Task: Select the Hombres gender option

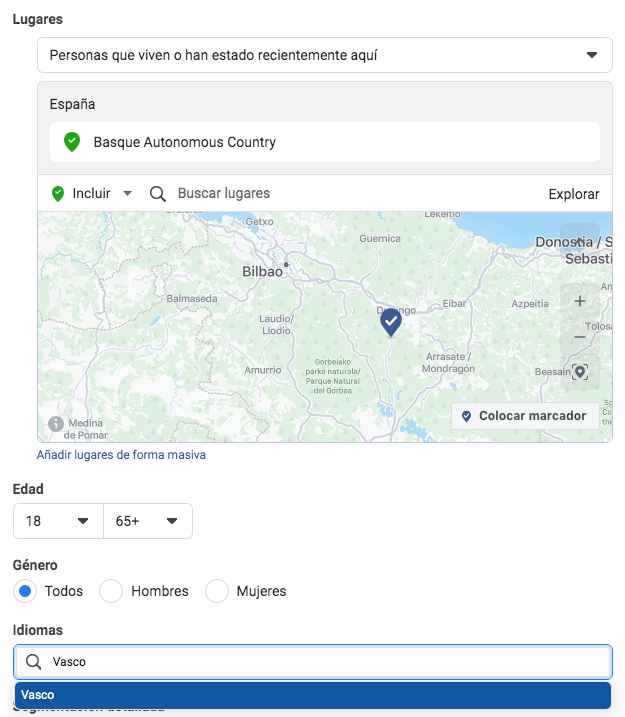Action: pos(112,591)
